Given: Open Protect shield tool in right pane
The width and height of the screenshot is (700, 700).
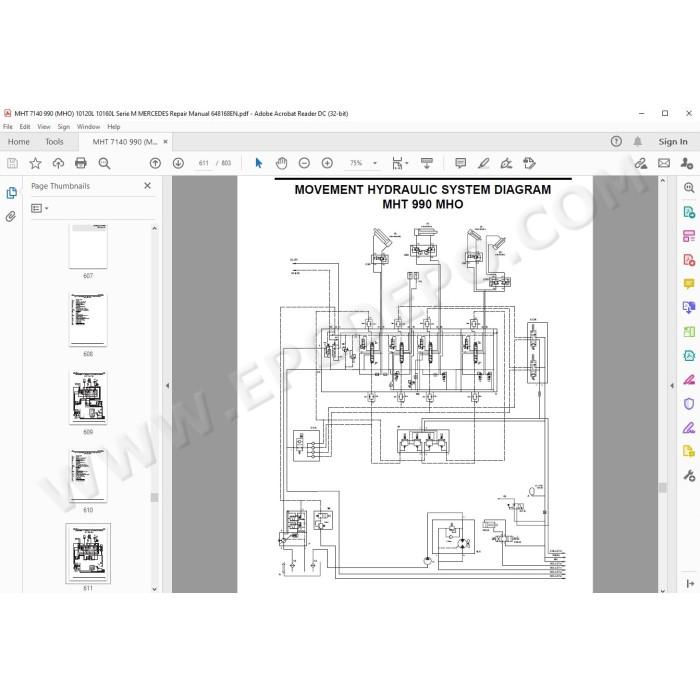Looking at the screenshot, I should pos(689,404).
